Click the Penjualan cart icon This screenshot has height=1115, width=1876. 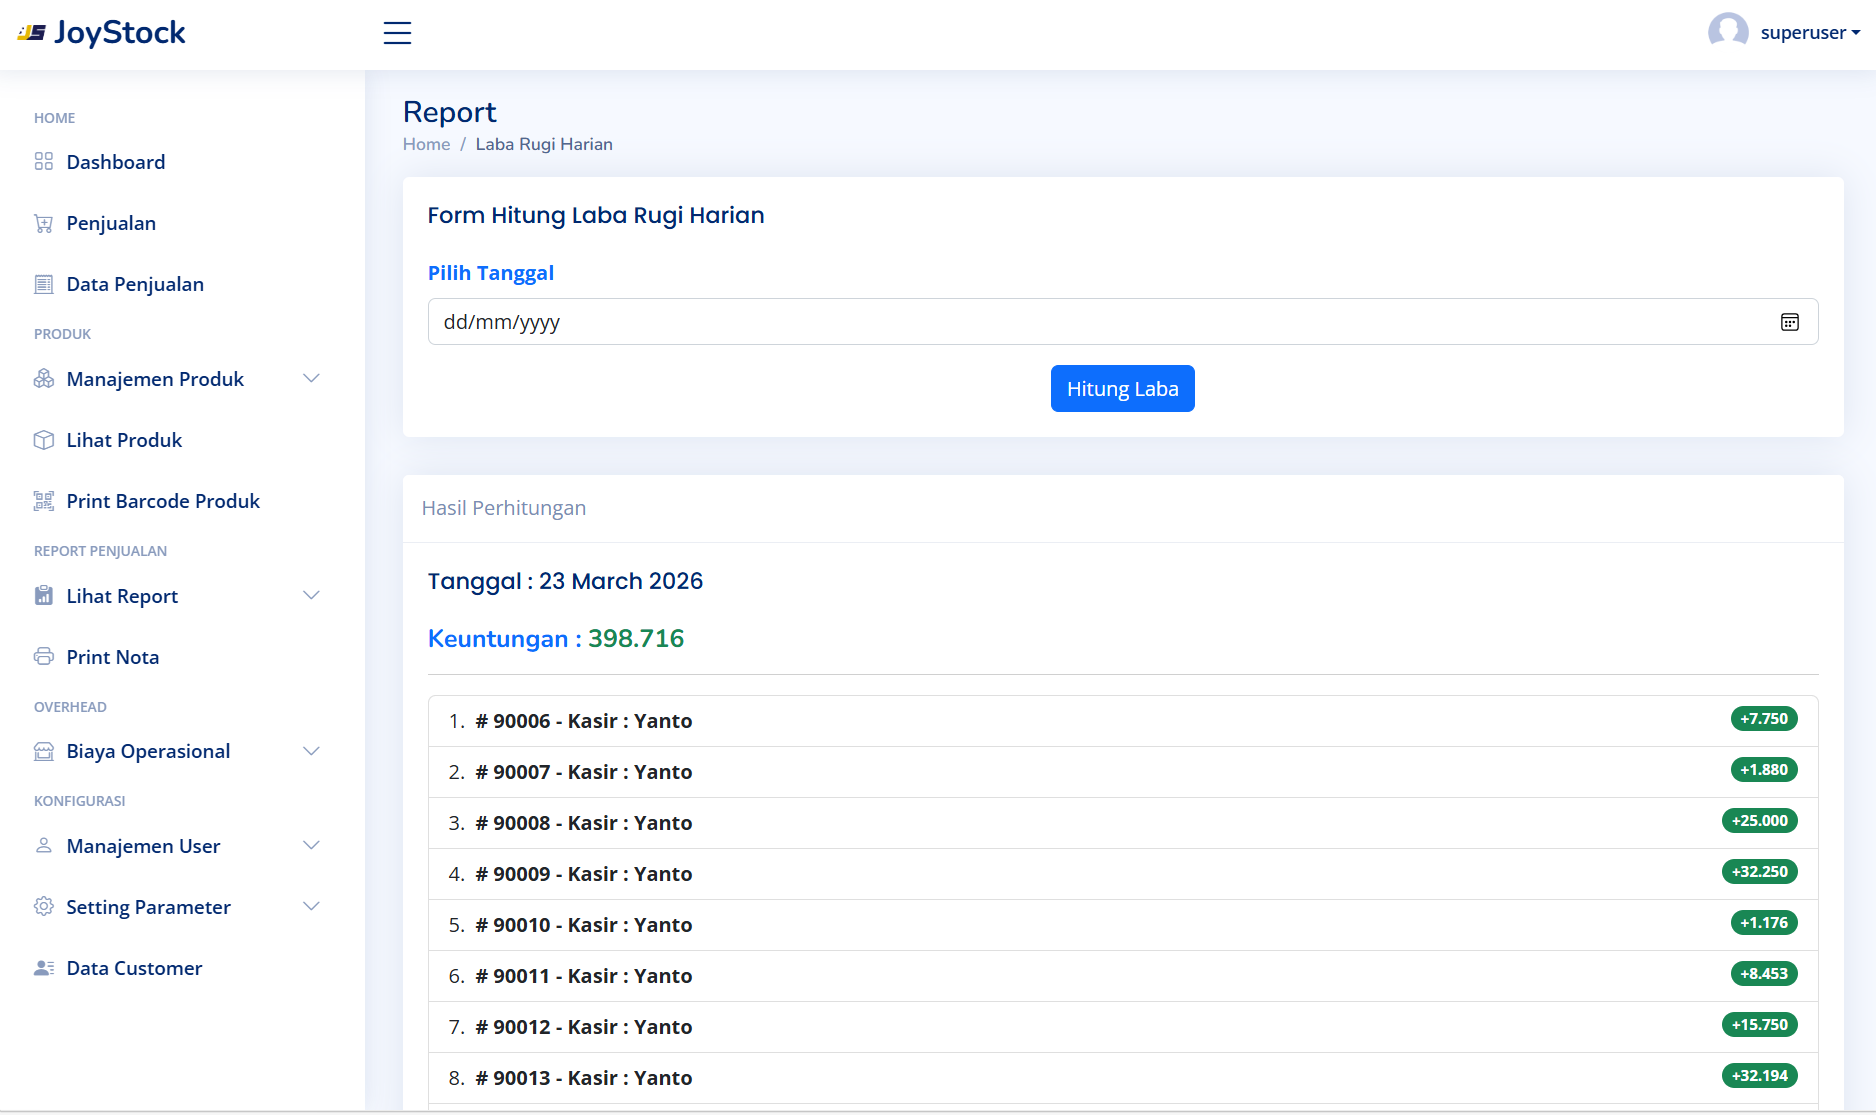pyautogui.click(x=44, y=223)
